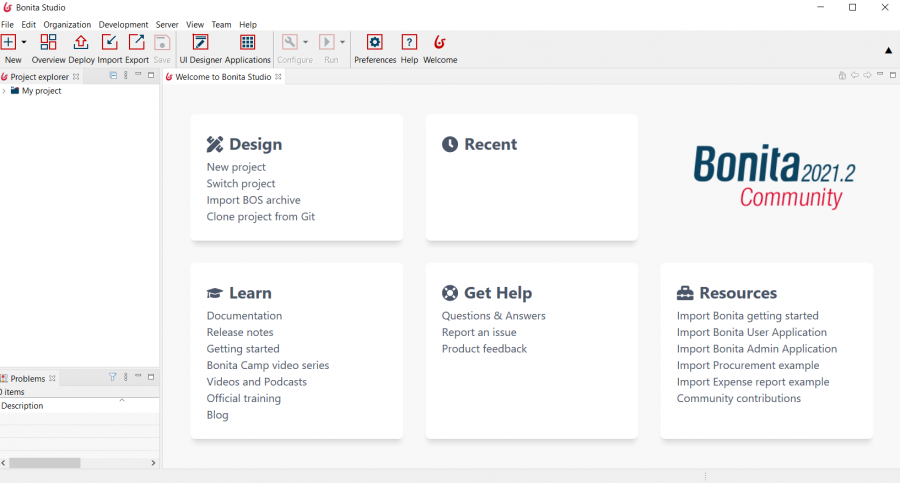This screenshot has width=900, height=483.
Task: Open the Edit menu
Action: (x=29, y=25)
